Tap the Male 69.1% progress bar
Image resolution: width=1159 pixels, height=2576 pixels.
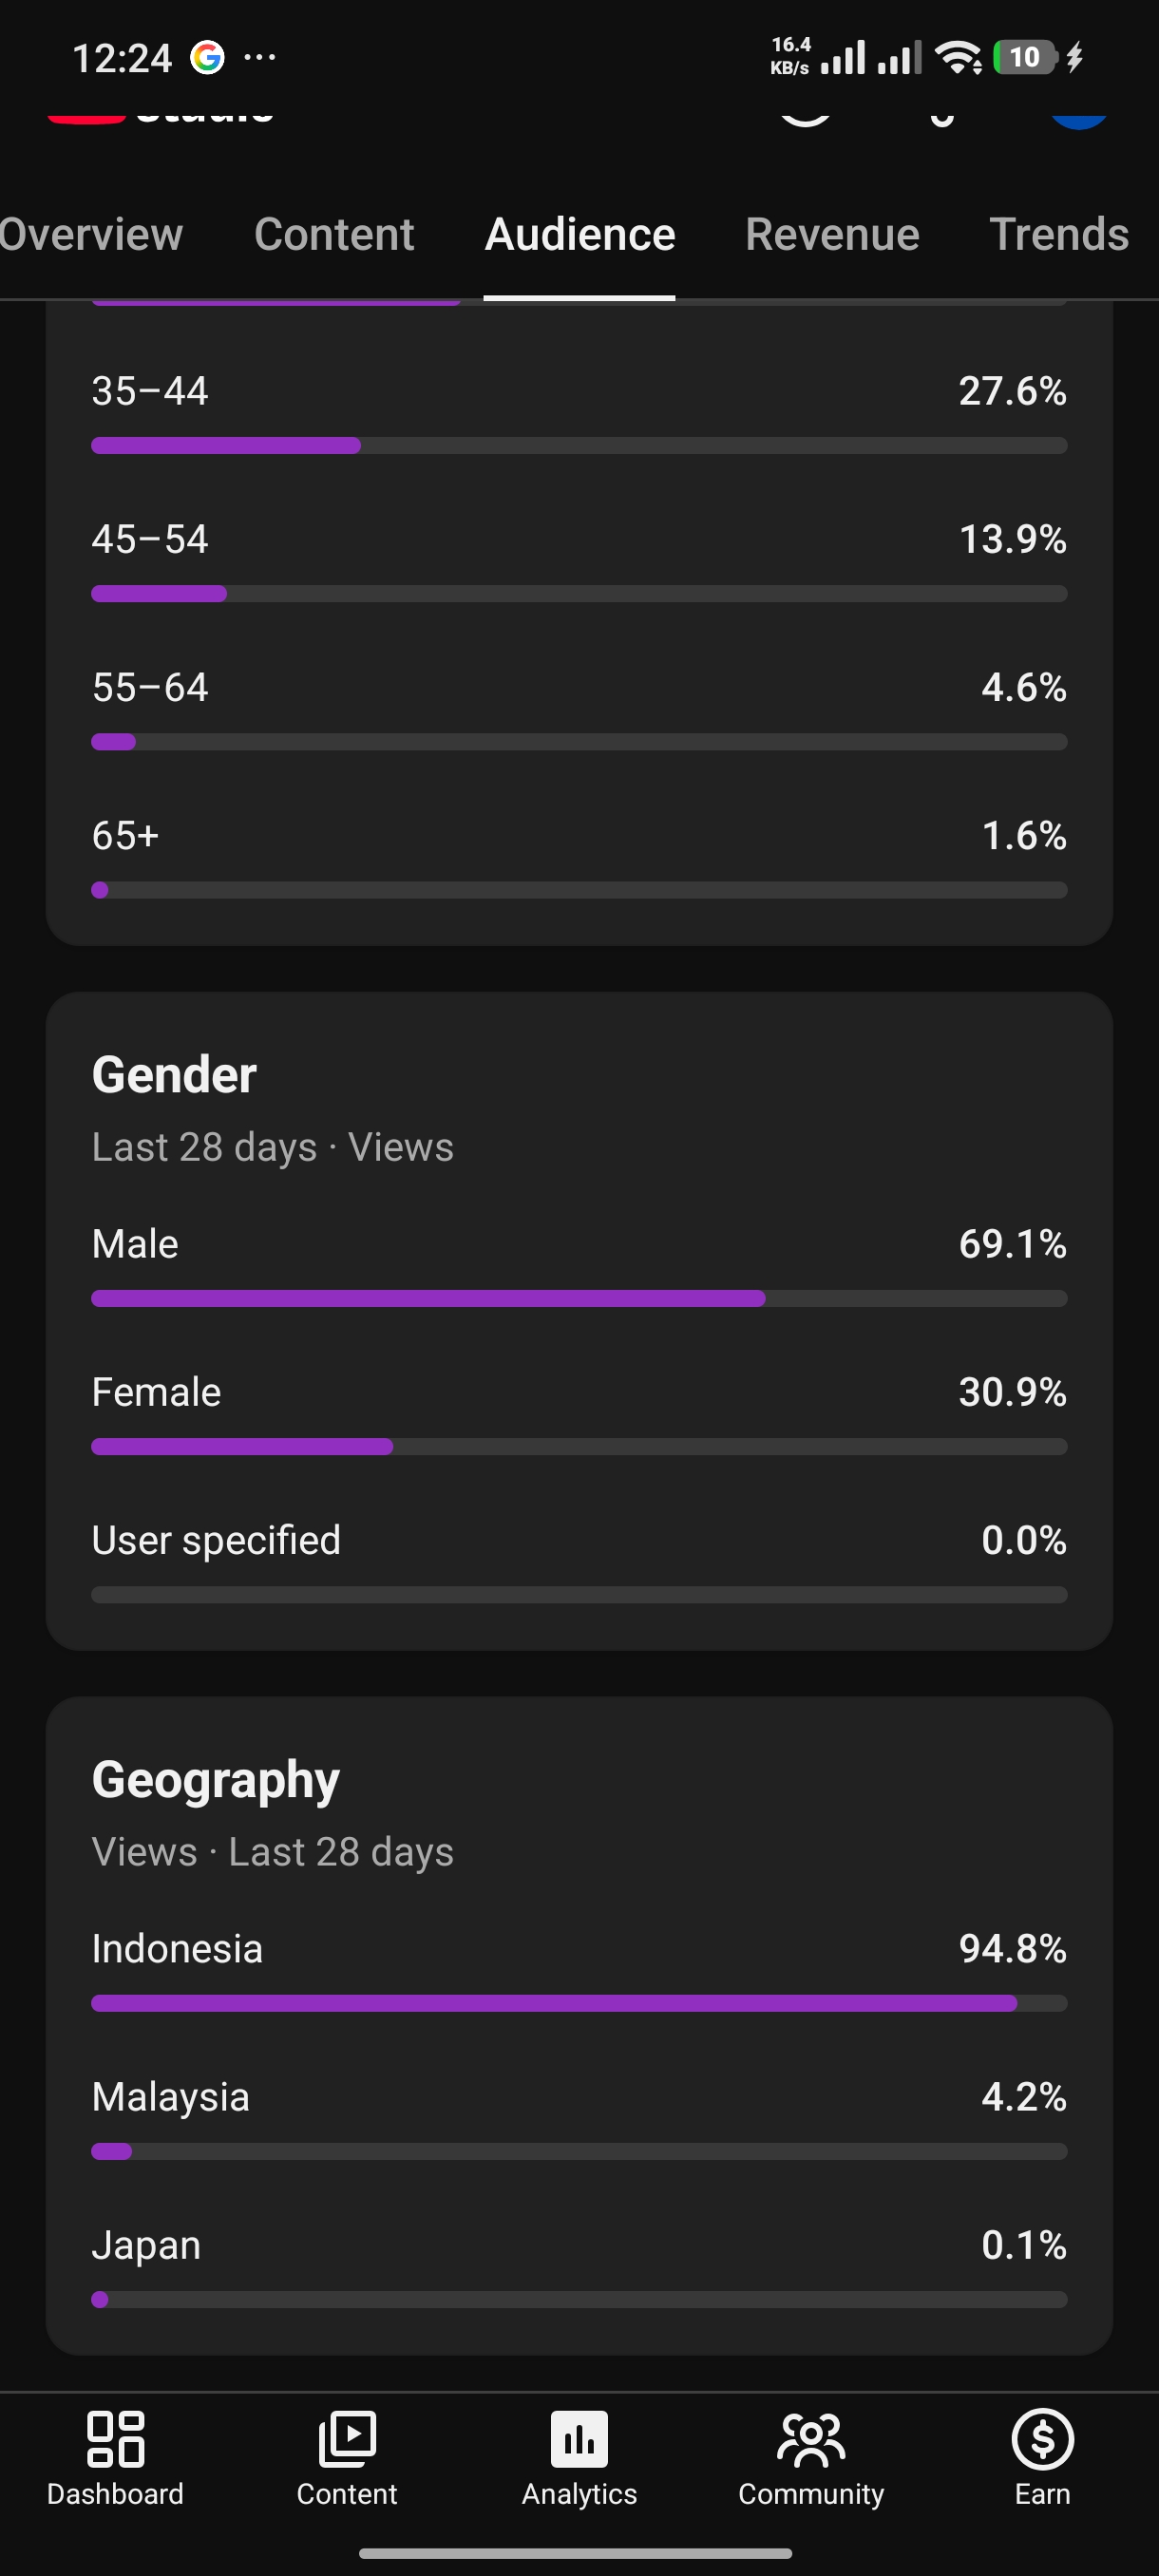(579, 1298)
